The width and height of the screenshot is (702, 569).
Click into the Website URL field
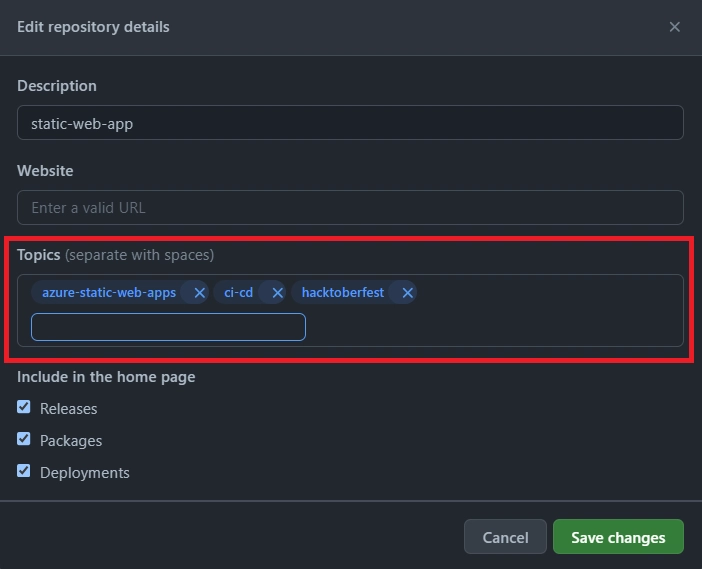pyautogui.click(x=350, y=208)
